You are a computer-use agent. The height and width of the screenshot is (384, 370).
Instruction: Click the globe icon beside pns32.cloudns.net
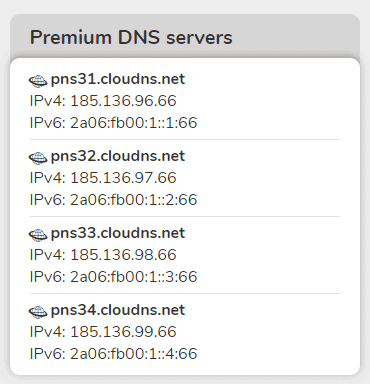click(38, 158)
